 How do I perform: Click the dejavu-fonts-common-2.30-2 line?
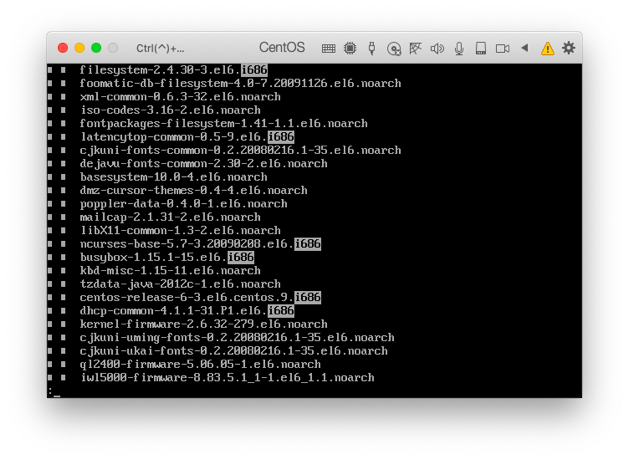point(203,164)
